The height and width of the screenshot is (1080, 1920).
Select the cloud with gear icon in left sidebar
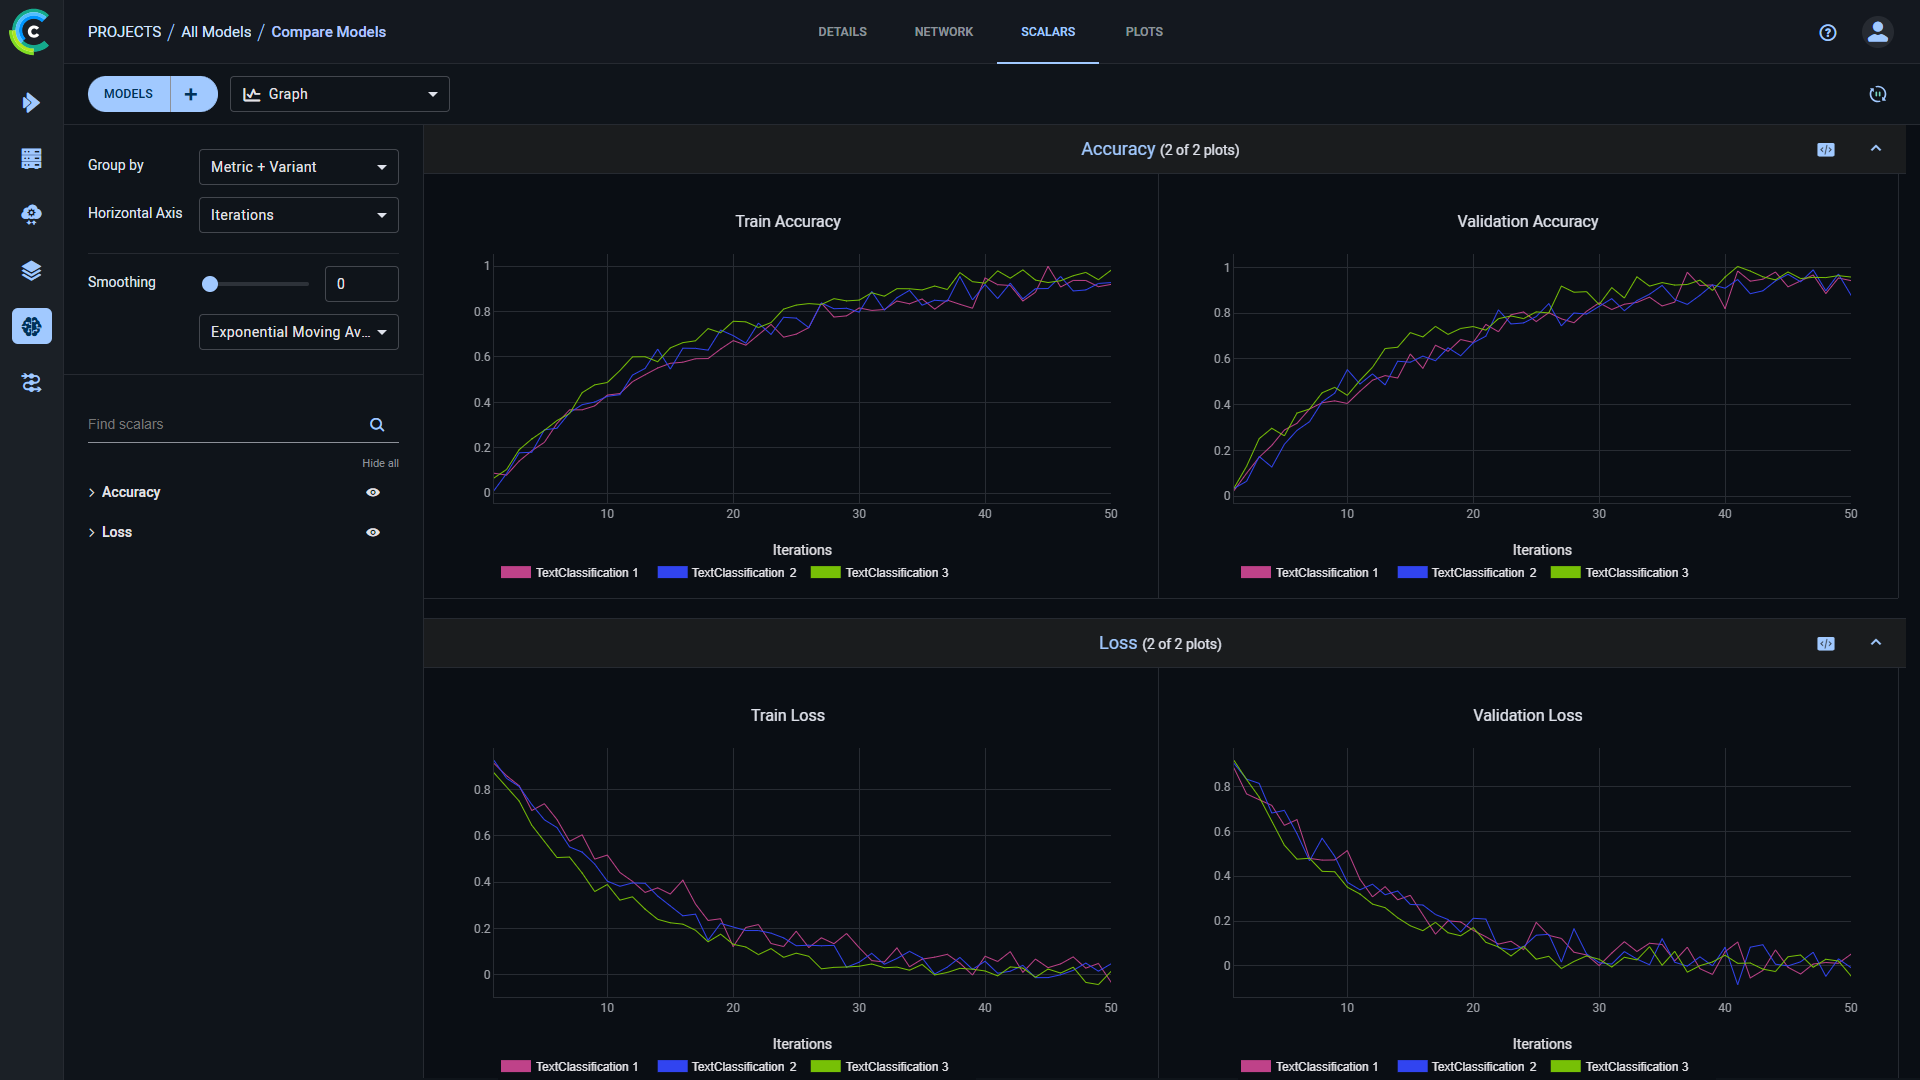point(31,214)
